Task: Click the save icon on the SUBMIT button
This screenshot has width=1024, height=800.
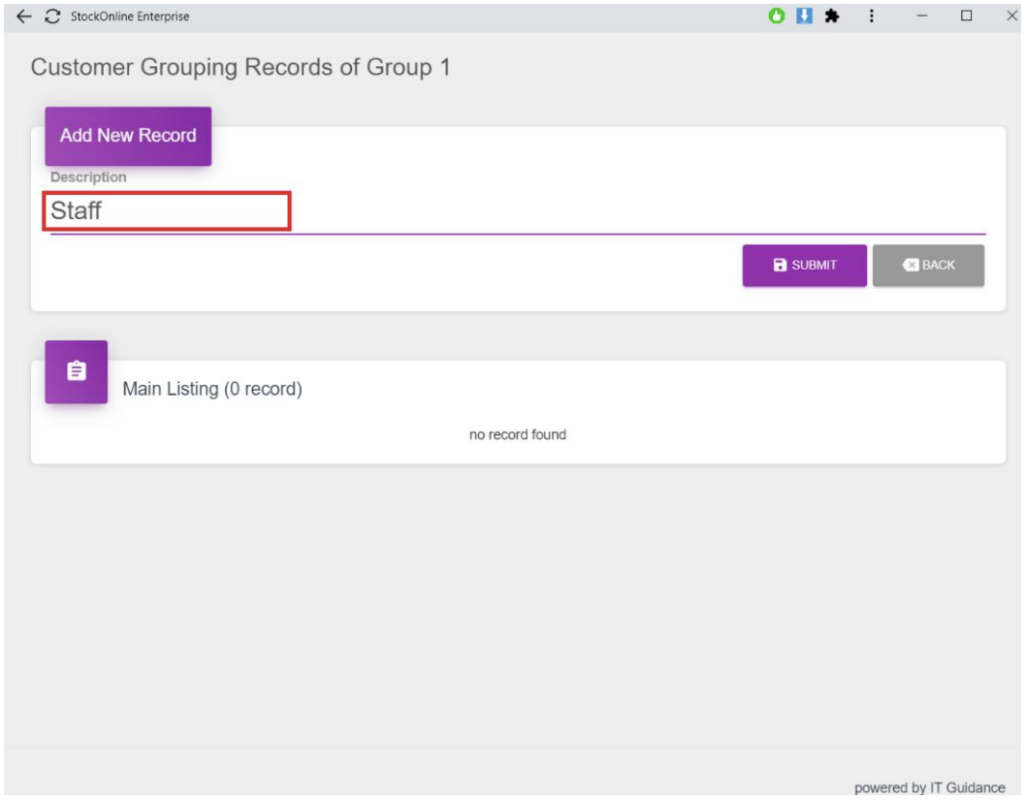Action: coord(780,266)
